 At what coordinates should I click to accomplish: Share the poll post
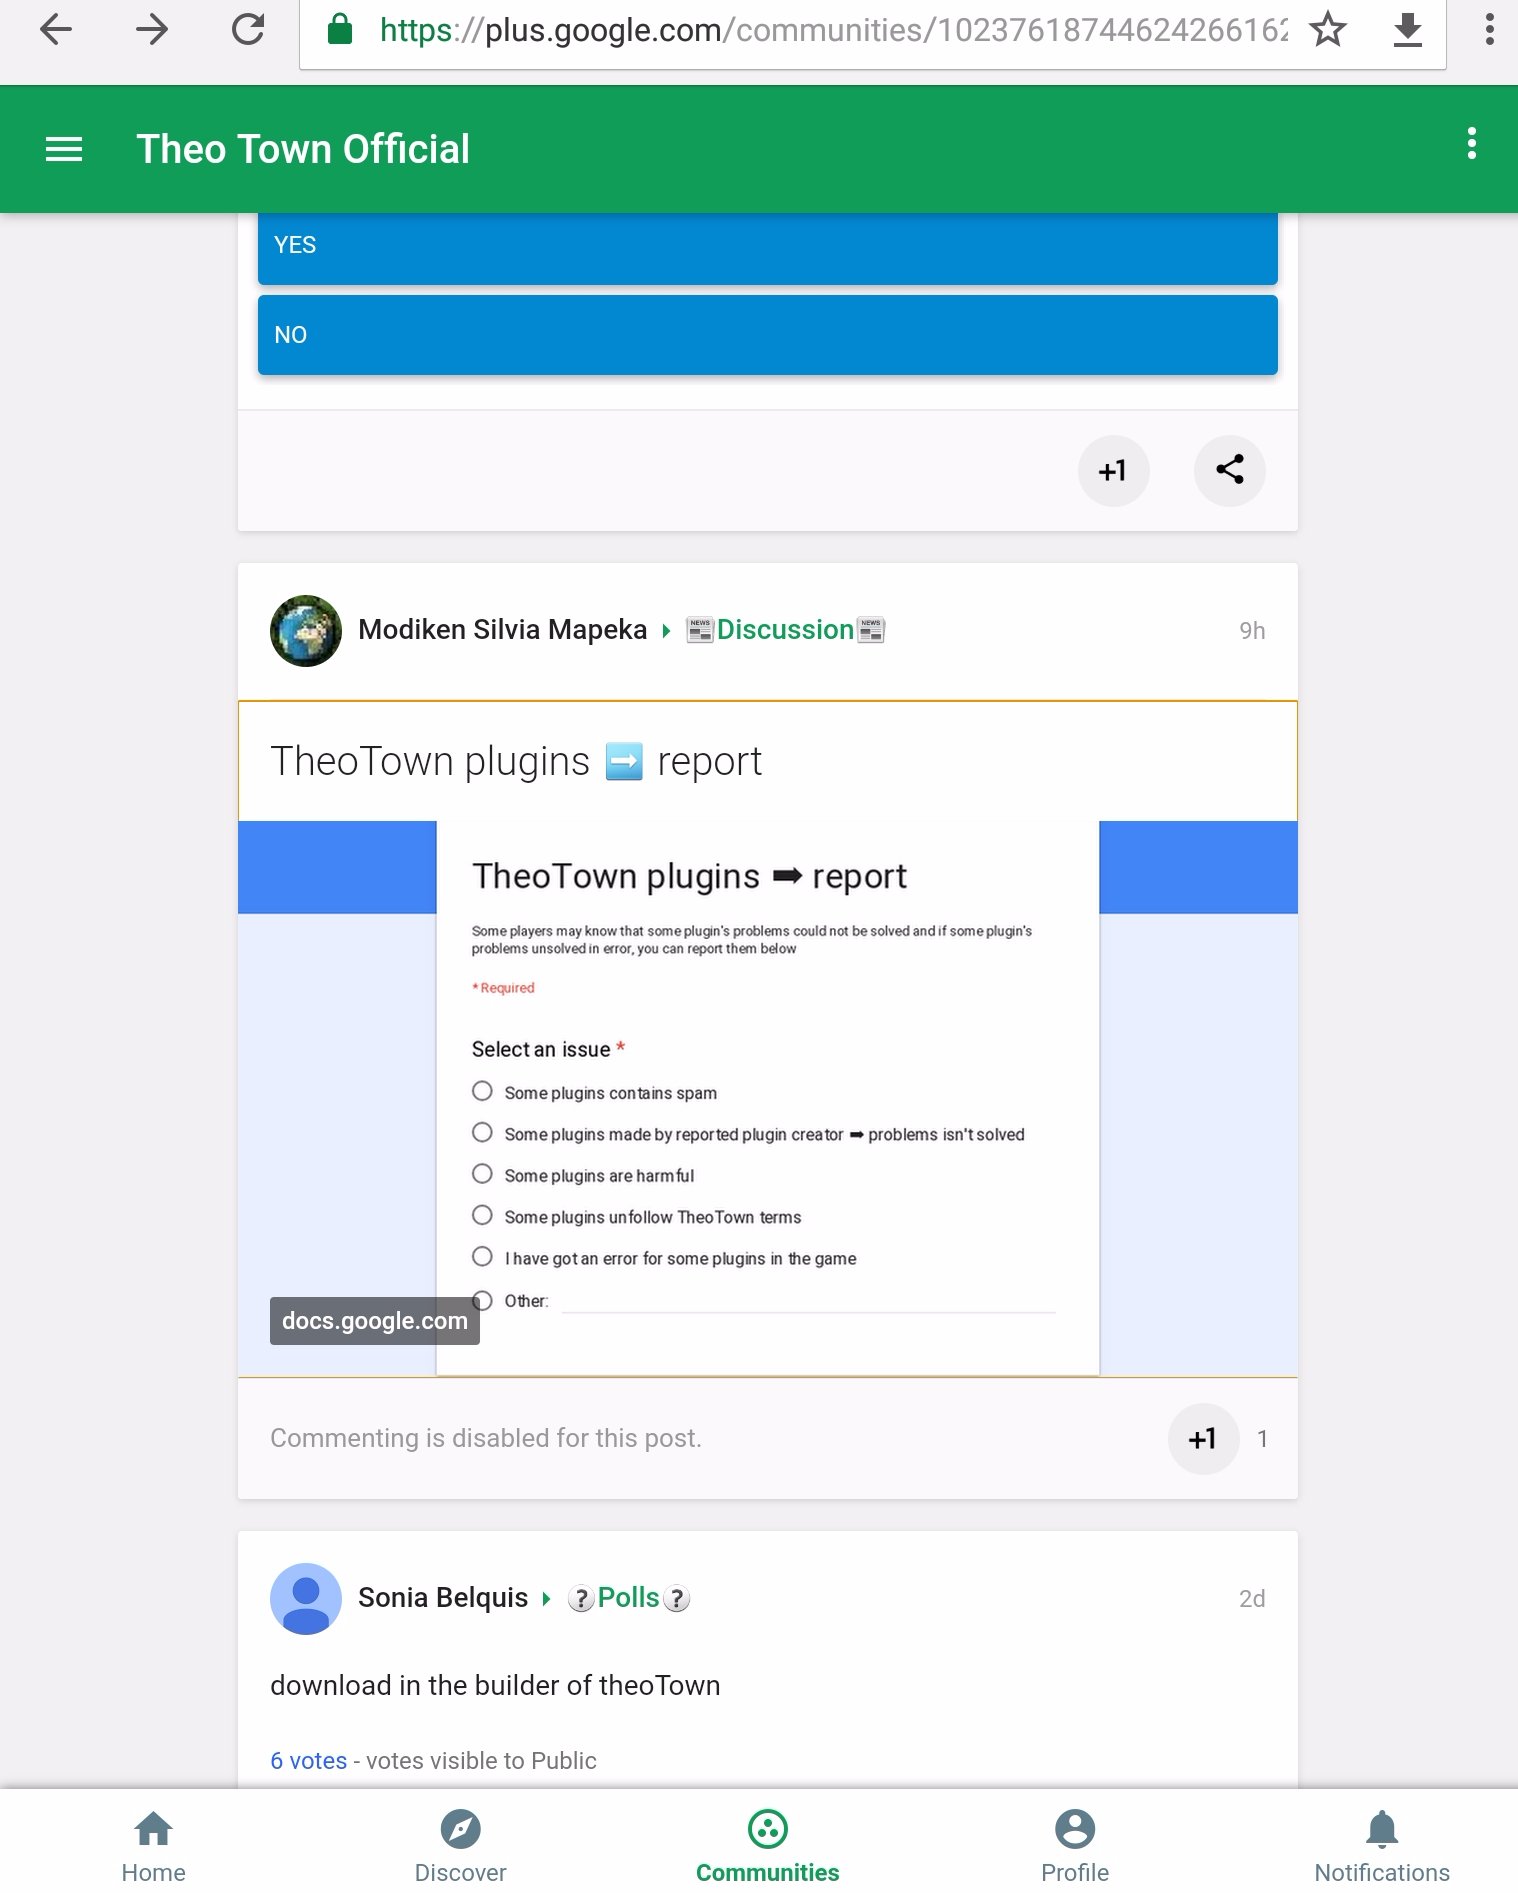click(1229, 470)
